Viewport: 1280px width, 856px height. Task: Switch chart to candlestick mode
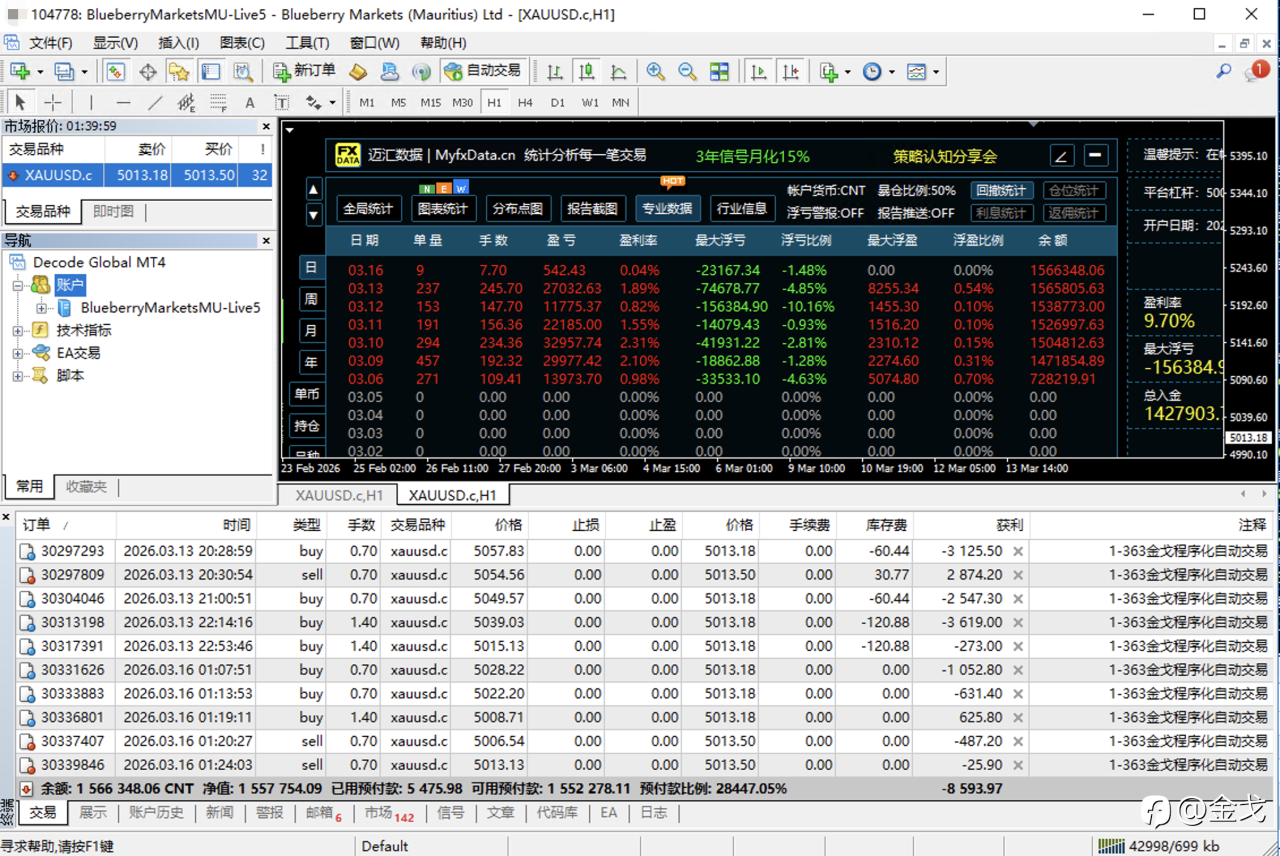[x=587, y=71]
